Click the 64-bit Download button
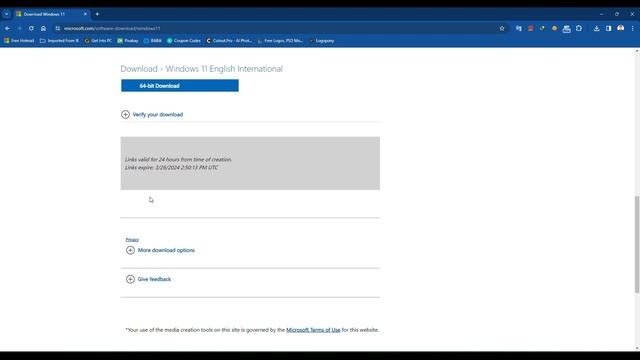The width and height of the screenshot is (640, 360). pos(180,86)
